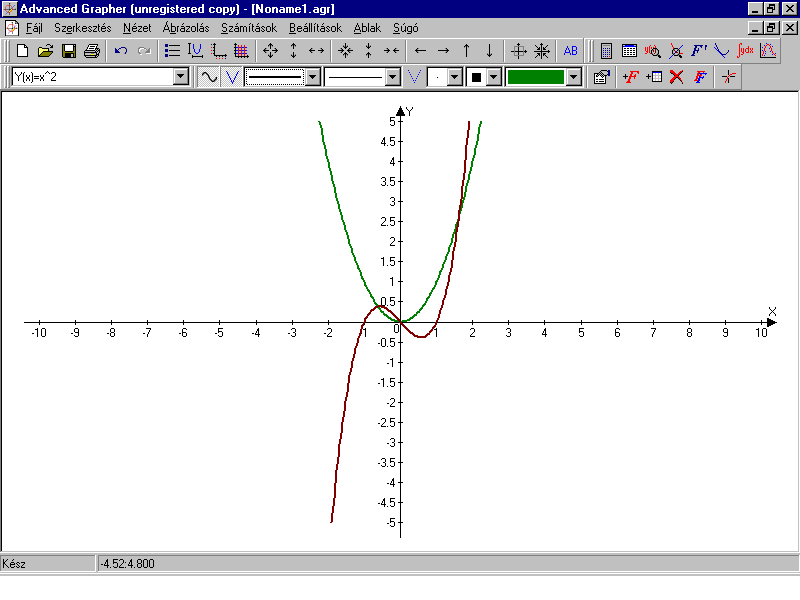The height and width of the screenshot is (600, 800).
Task: Open the black square point style dropdown
Action: pos(493,77)
